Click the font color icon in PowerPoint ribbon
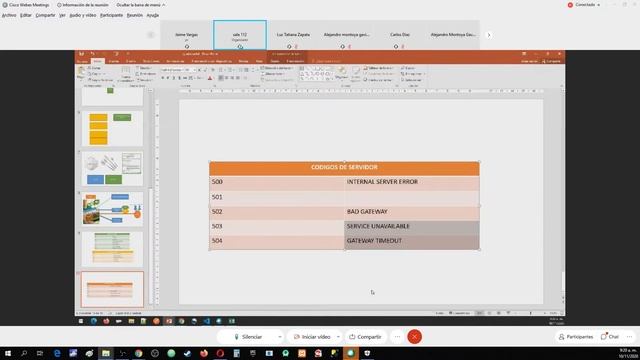This screenshot has width=640, height=360. point(210,78)
